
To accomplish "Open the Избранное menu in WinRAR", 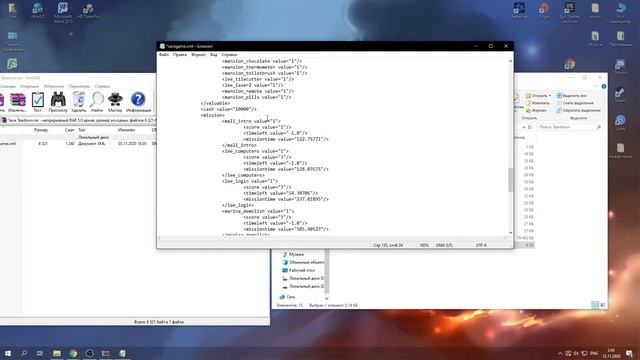I will 54,87.
